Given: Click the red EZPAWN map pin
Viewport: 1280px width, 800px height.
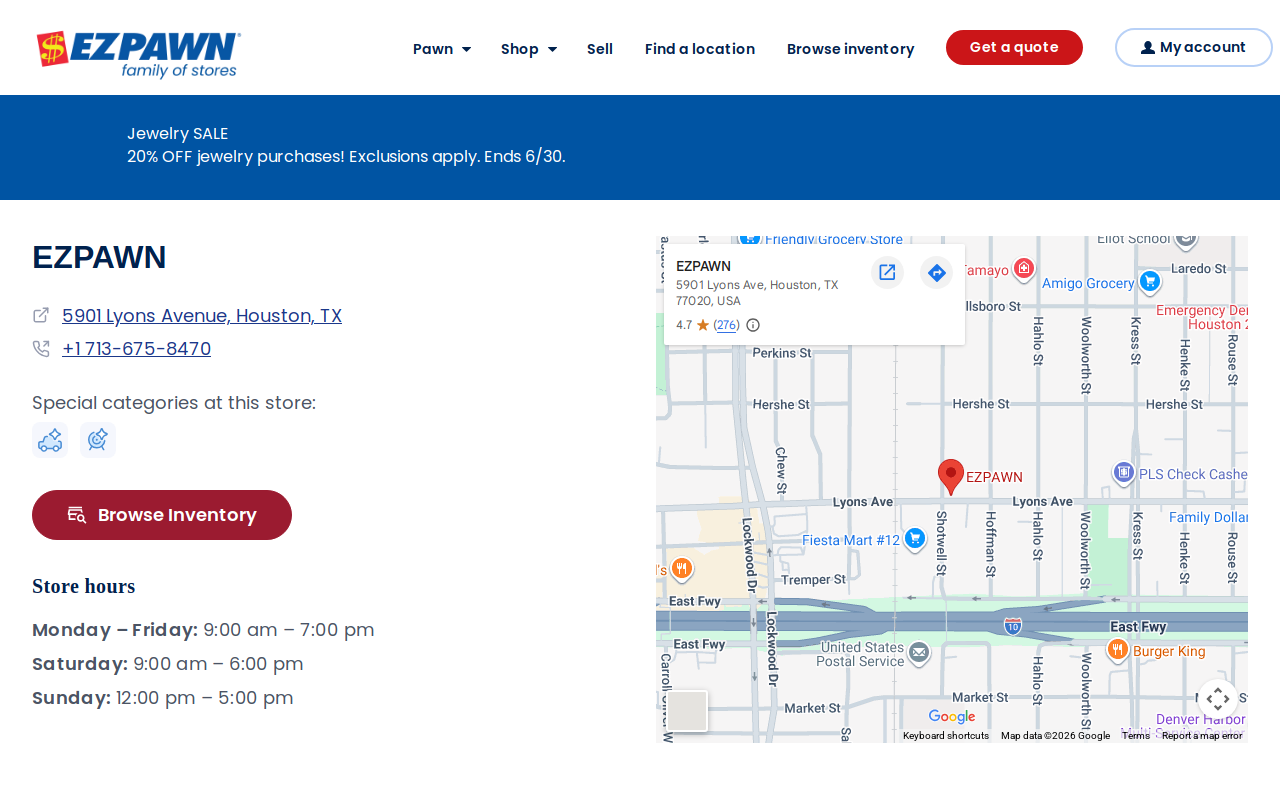Looking at the screenshot, I should (x=951, y=477).
